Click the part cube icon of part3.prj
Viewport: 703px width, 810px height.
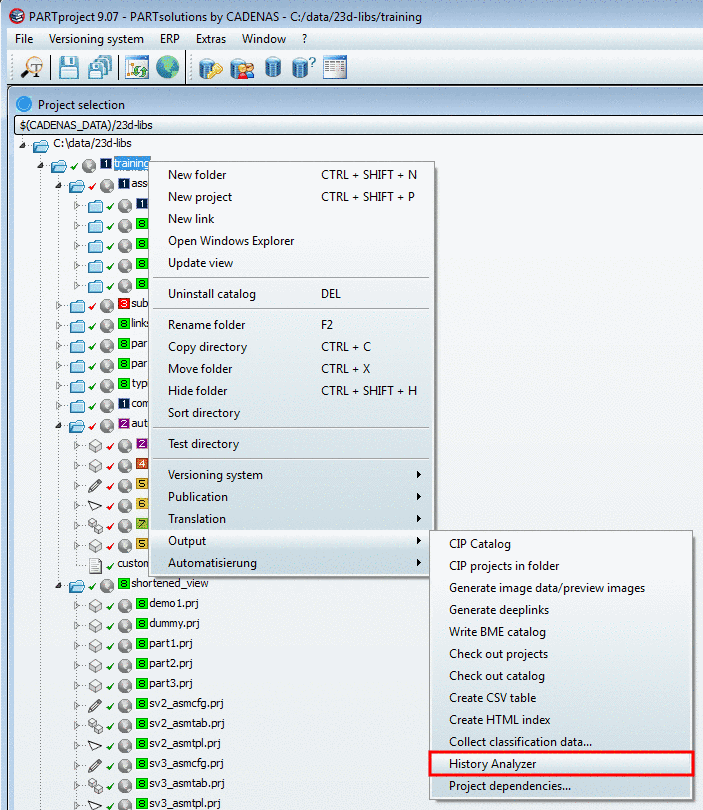coord(95,686)
